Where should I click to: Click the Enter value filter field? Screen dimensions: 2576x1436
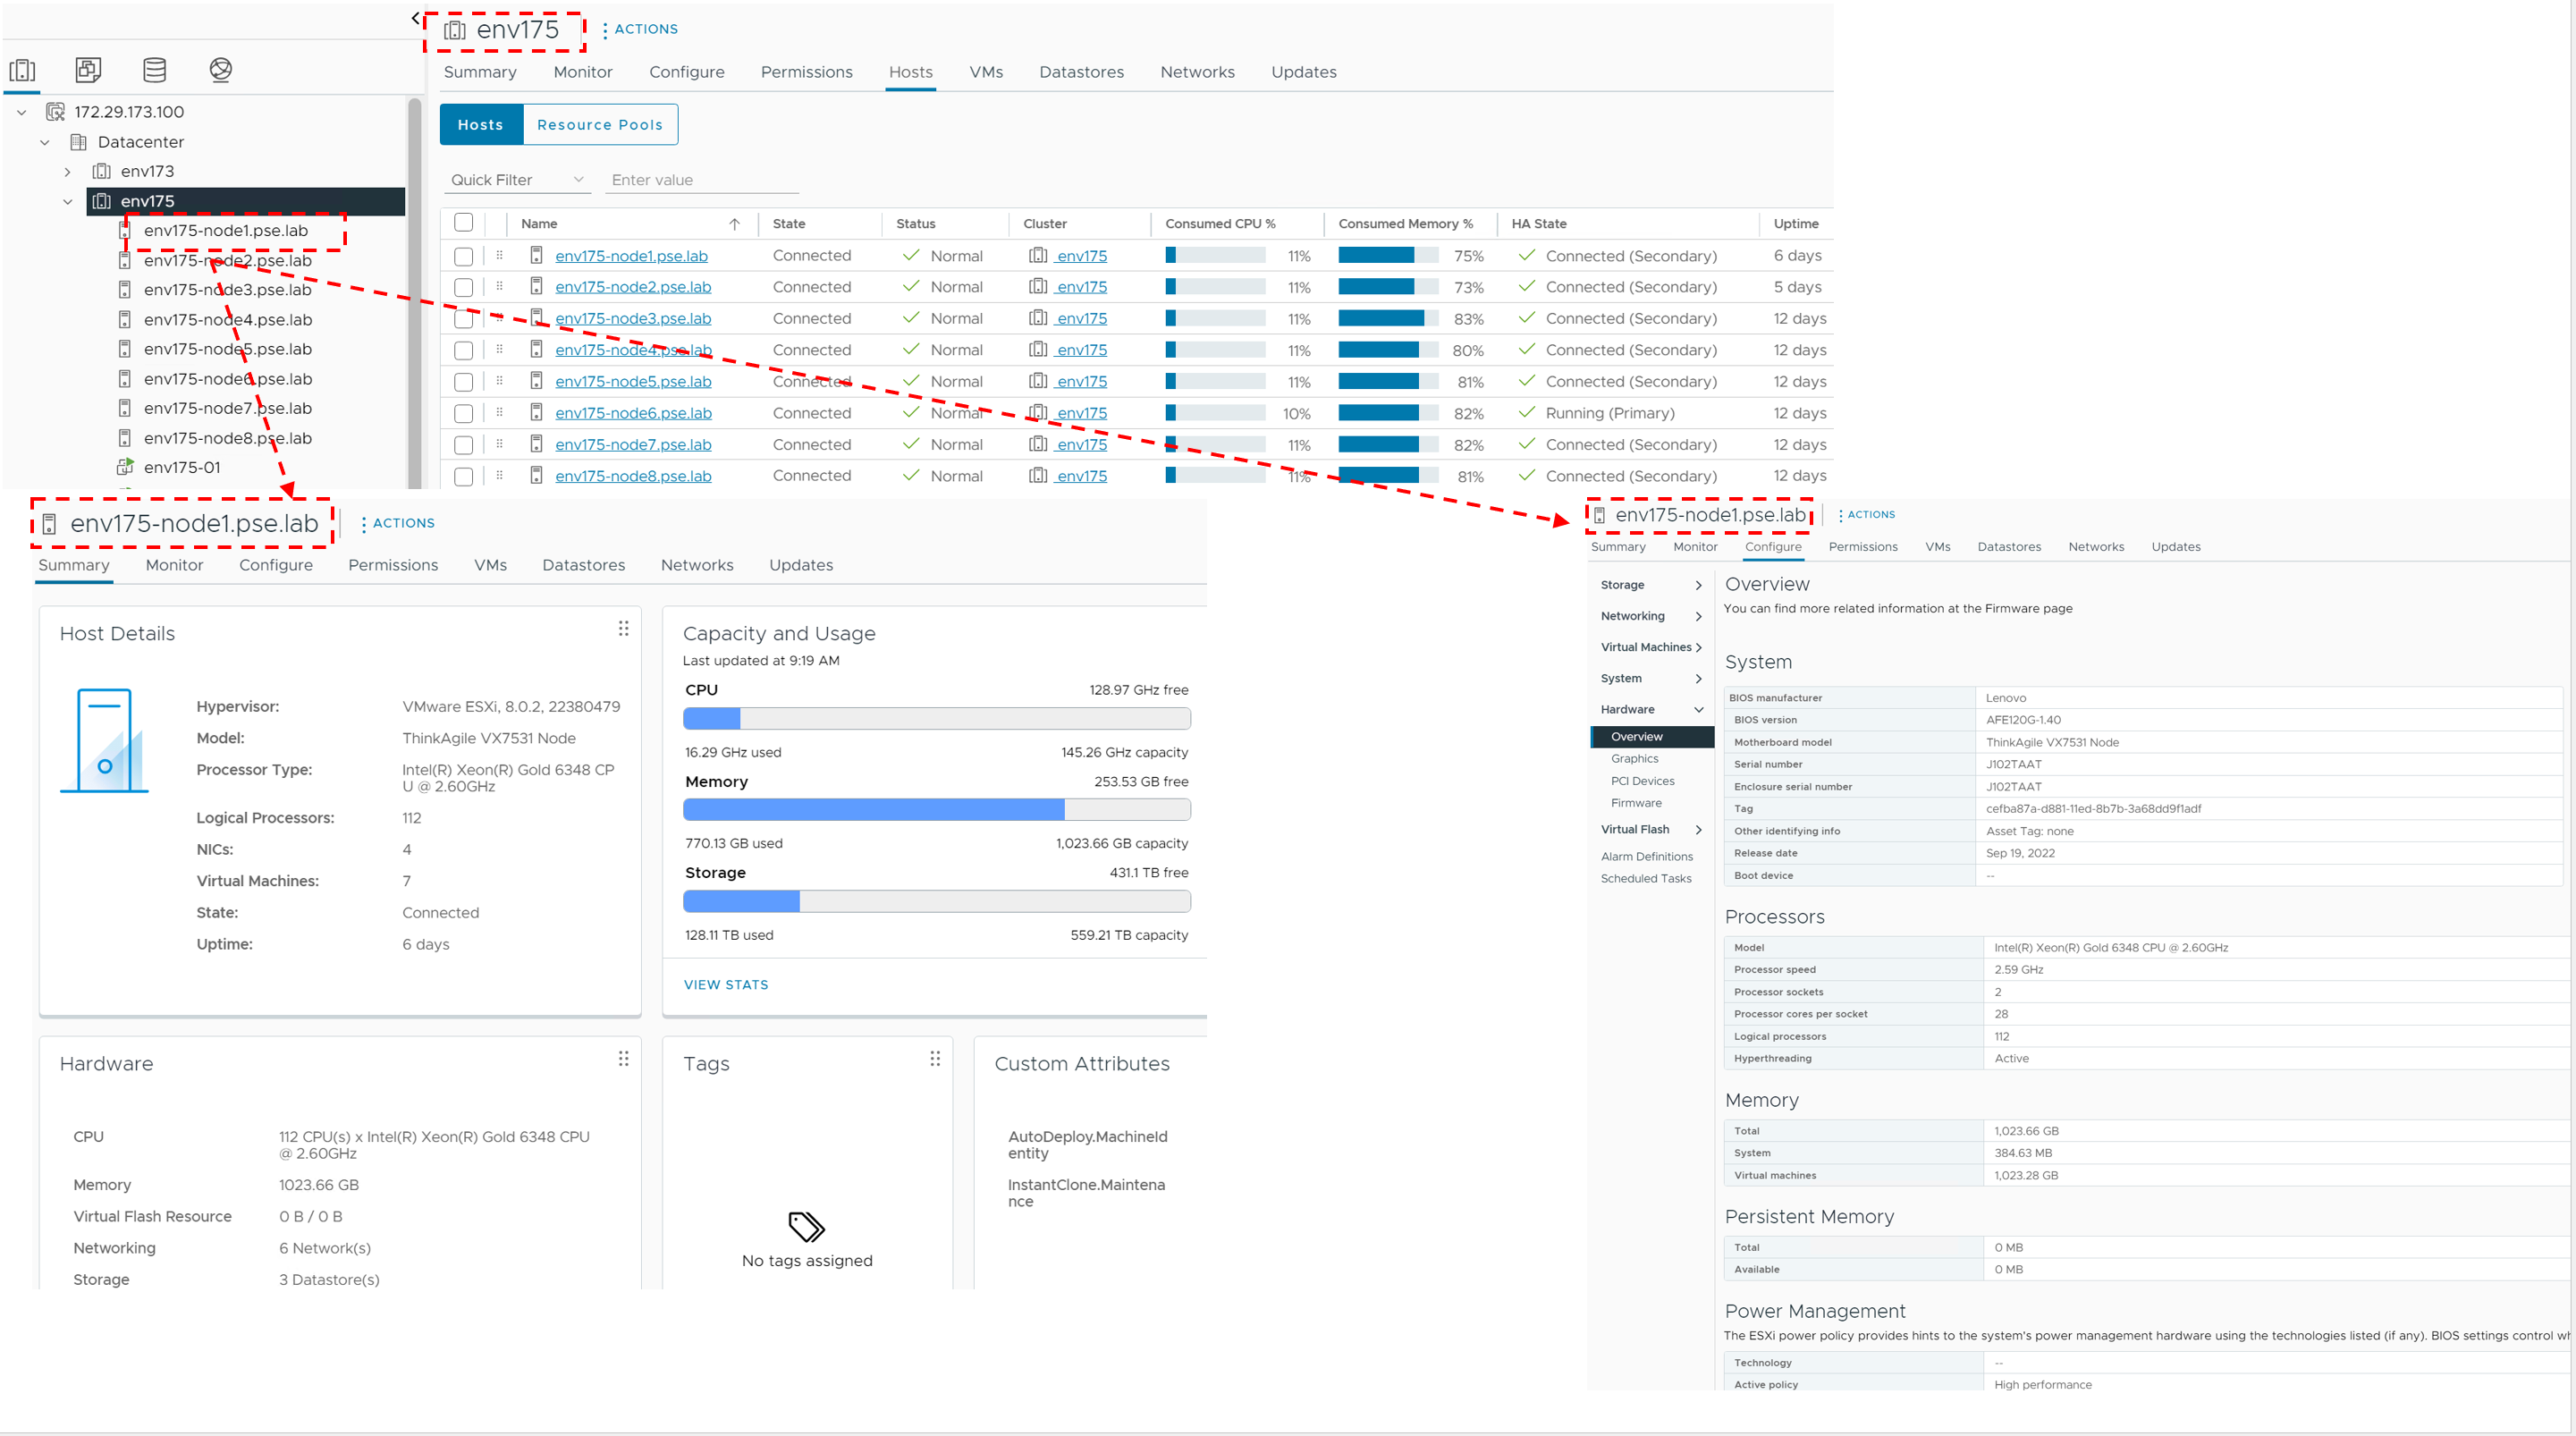click(x=700, y=180)
